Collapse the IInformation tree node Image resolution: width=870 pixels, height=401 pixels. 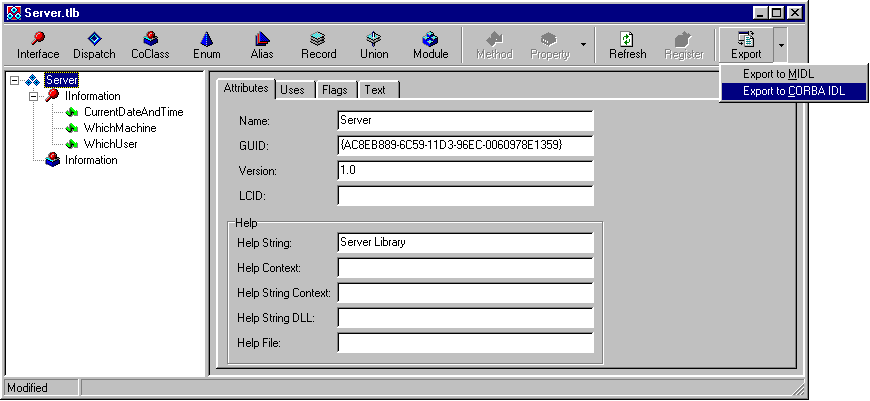click(x=32, y=96)
